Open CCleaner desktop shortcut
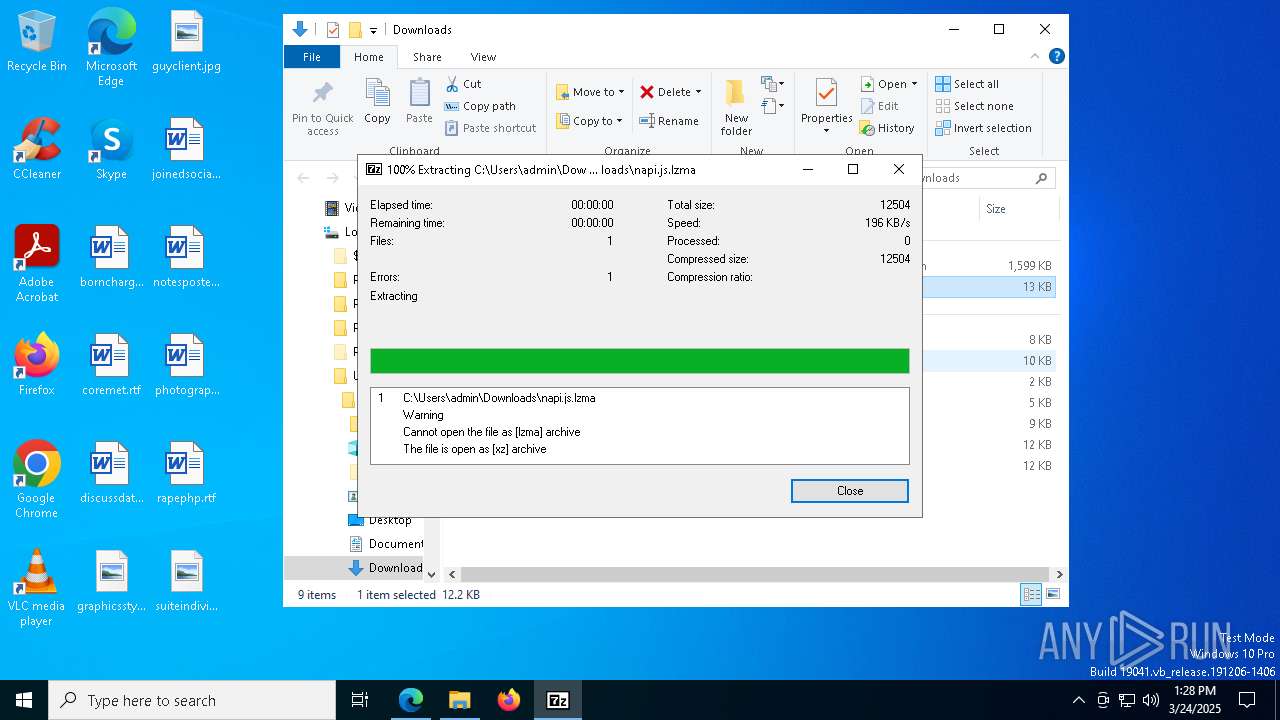This screenshot has height=720, width=1280. tap(37, 149)
